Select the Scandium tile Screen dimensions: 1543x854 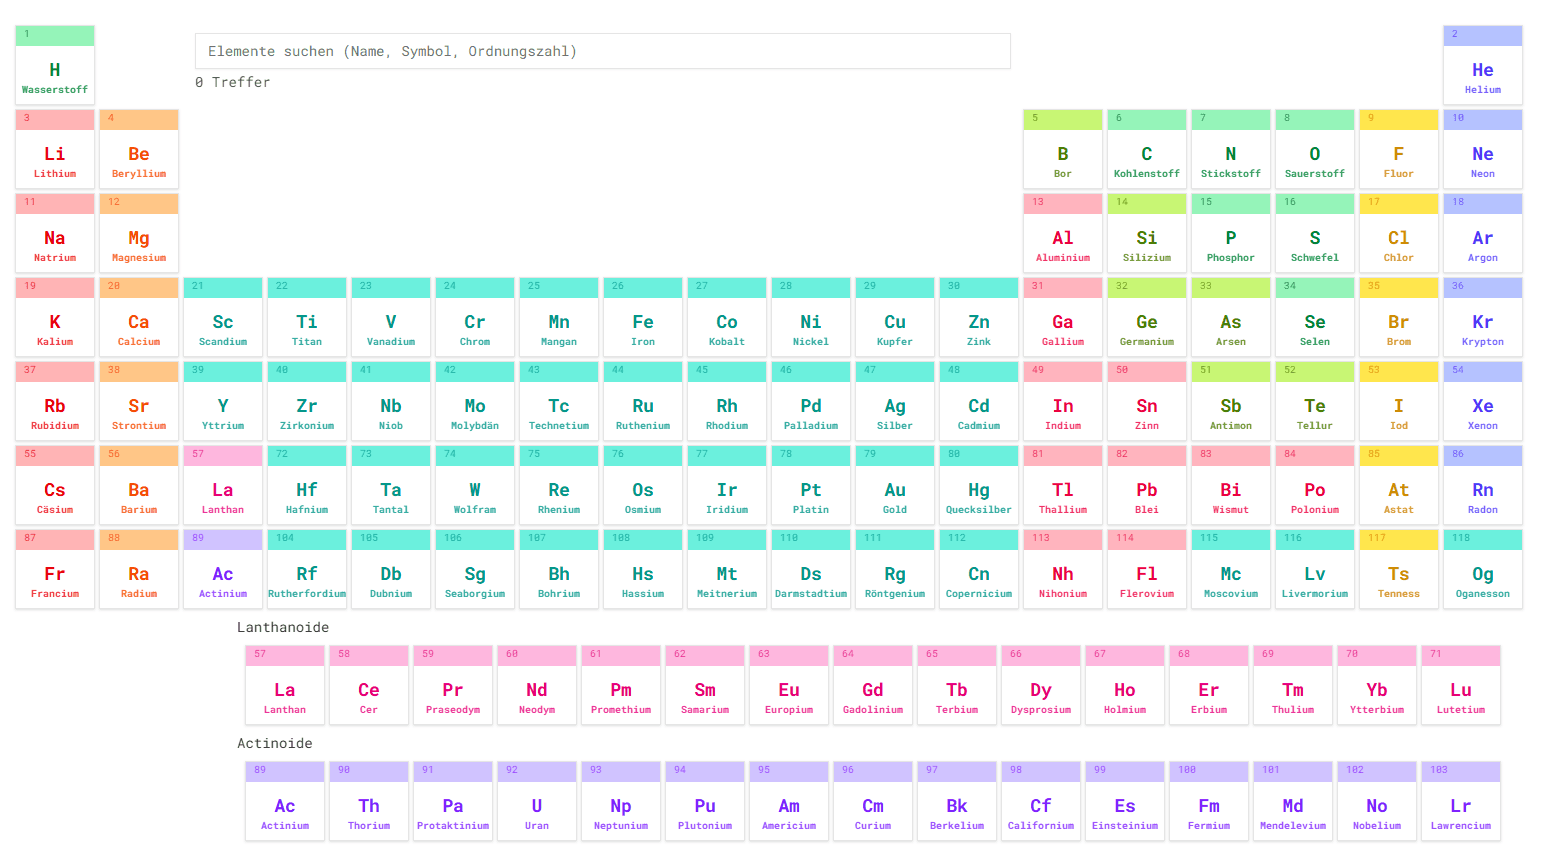(223, 317)
